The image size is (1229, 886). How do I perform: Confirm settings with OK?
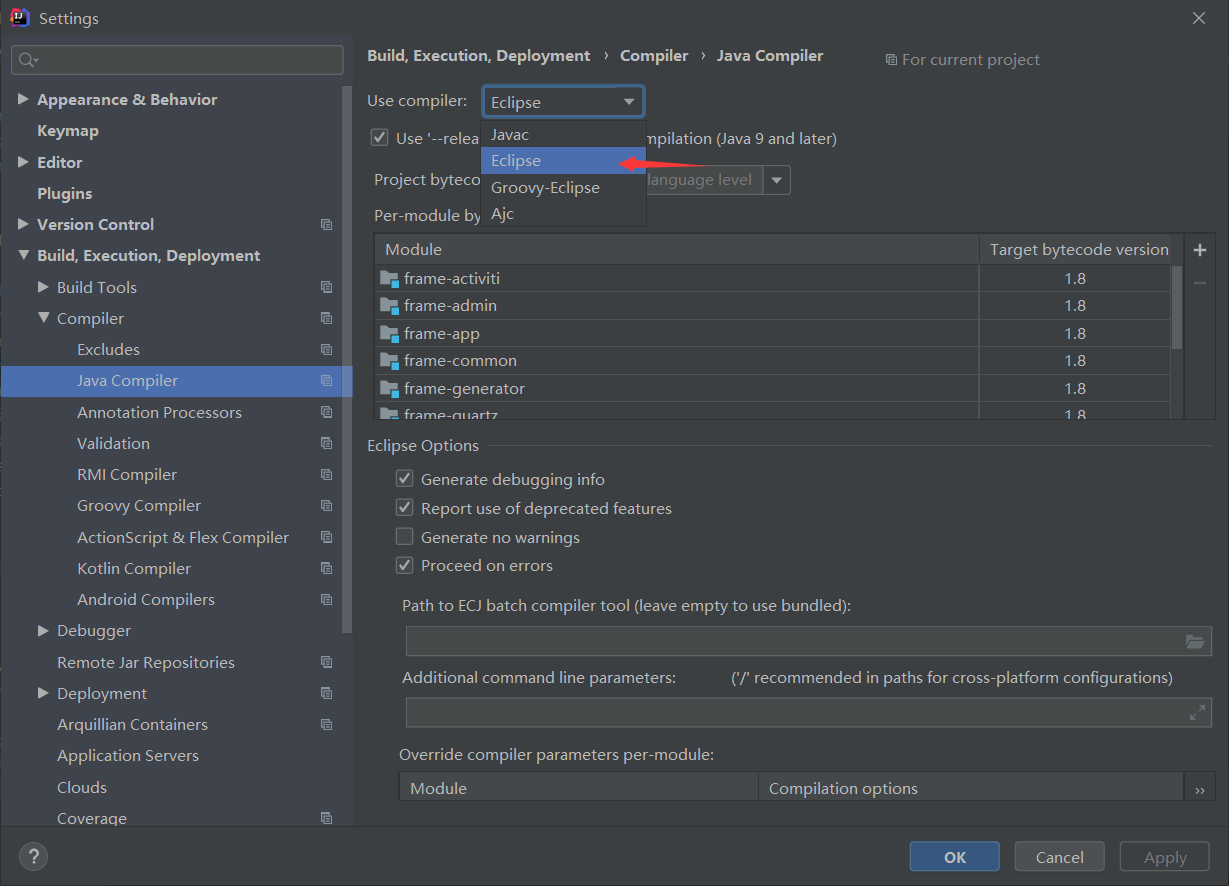[x=954, y=857]
